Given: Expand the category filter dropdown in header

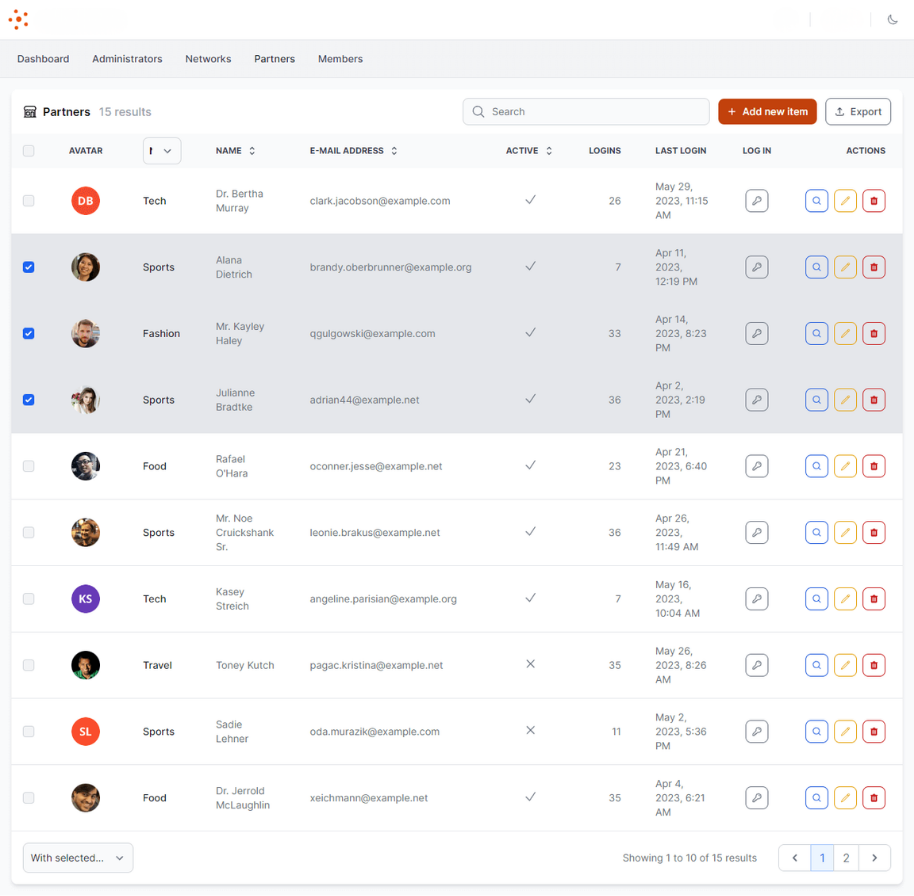Looking at the screenshot, I should coord(162,151).
